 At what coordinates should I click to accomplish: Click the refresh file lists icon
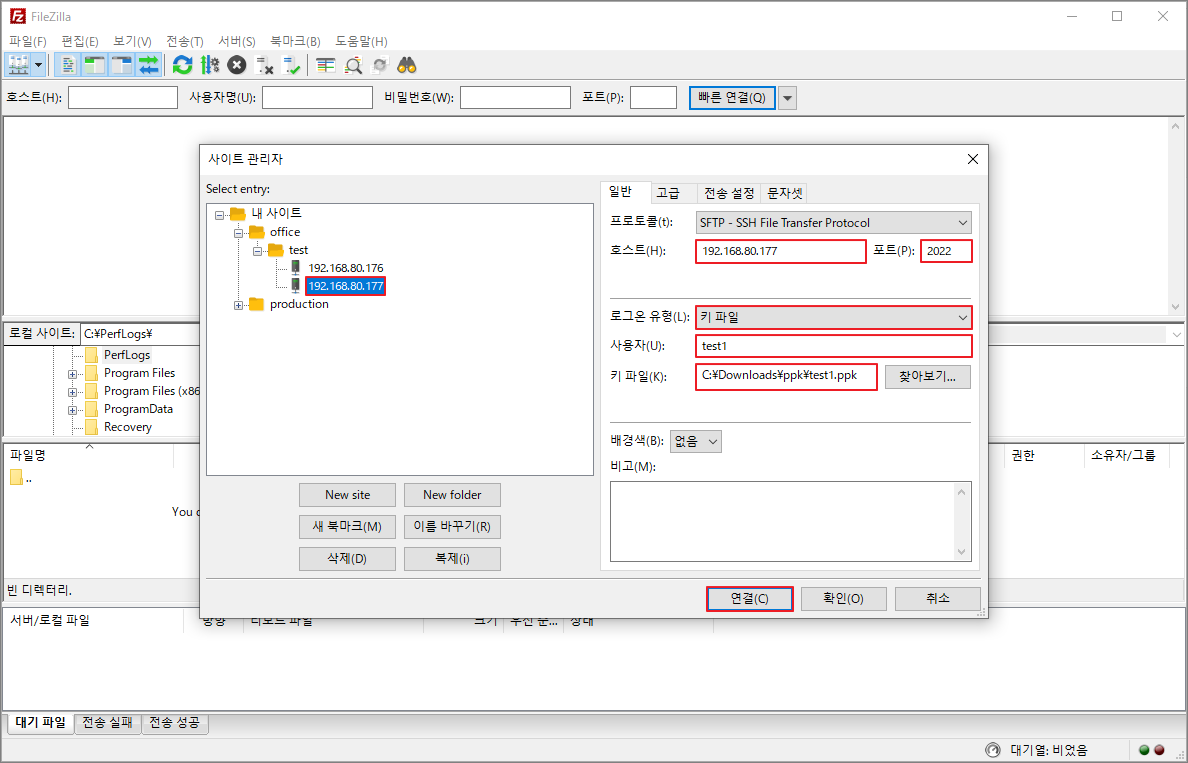click(183, 65)
